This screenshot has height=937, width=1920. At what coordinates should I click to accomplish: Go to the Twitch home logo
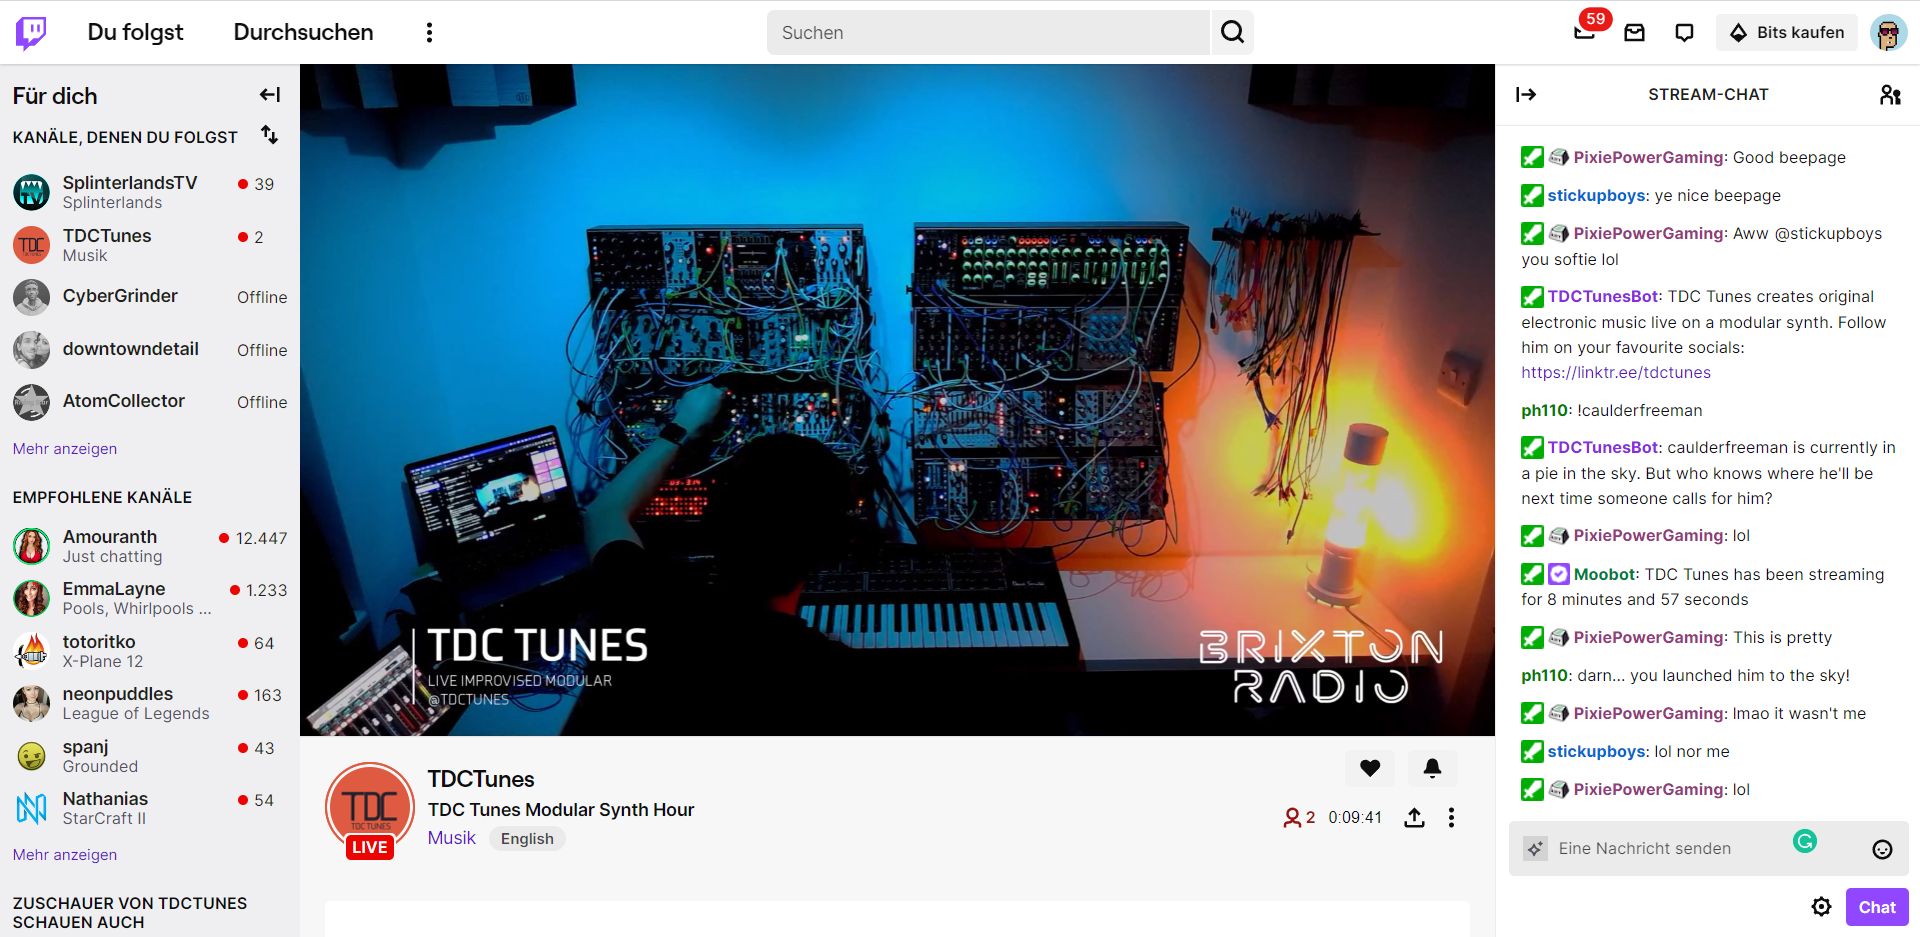(31, 32)
